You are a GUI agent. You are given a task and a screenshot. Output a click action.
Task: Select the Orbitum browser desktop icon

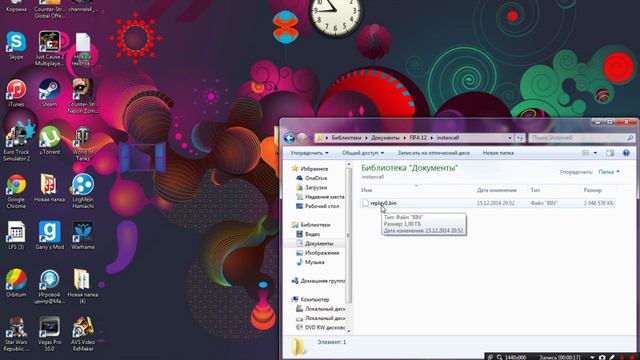coord(16,282)
